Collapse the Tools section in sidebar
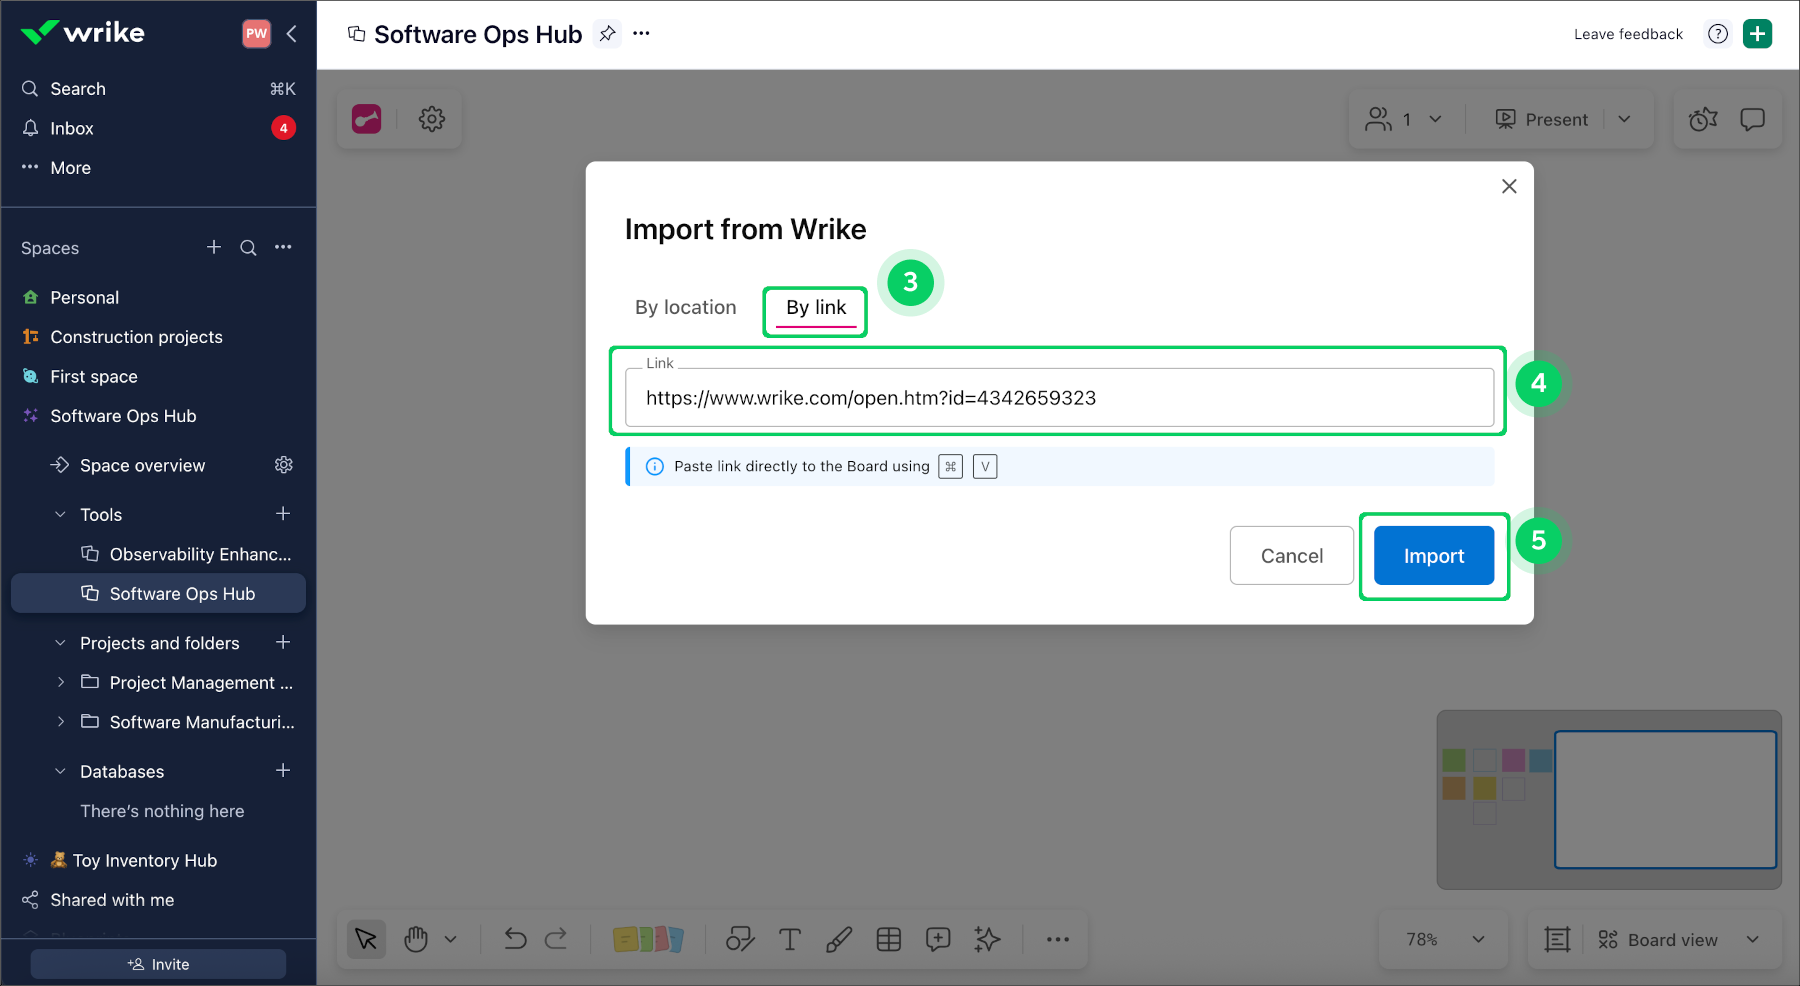The width and height of the screenshot is (1800, 986). pyautogui.click(x=60, y=514)
